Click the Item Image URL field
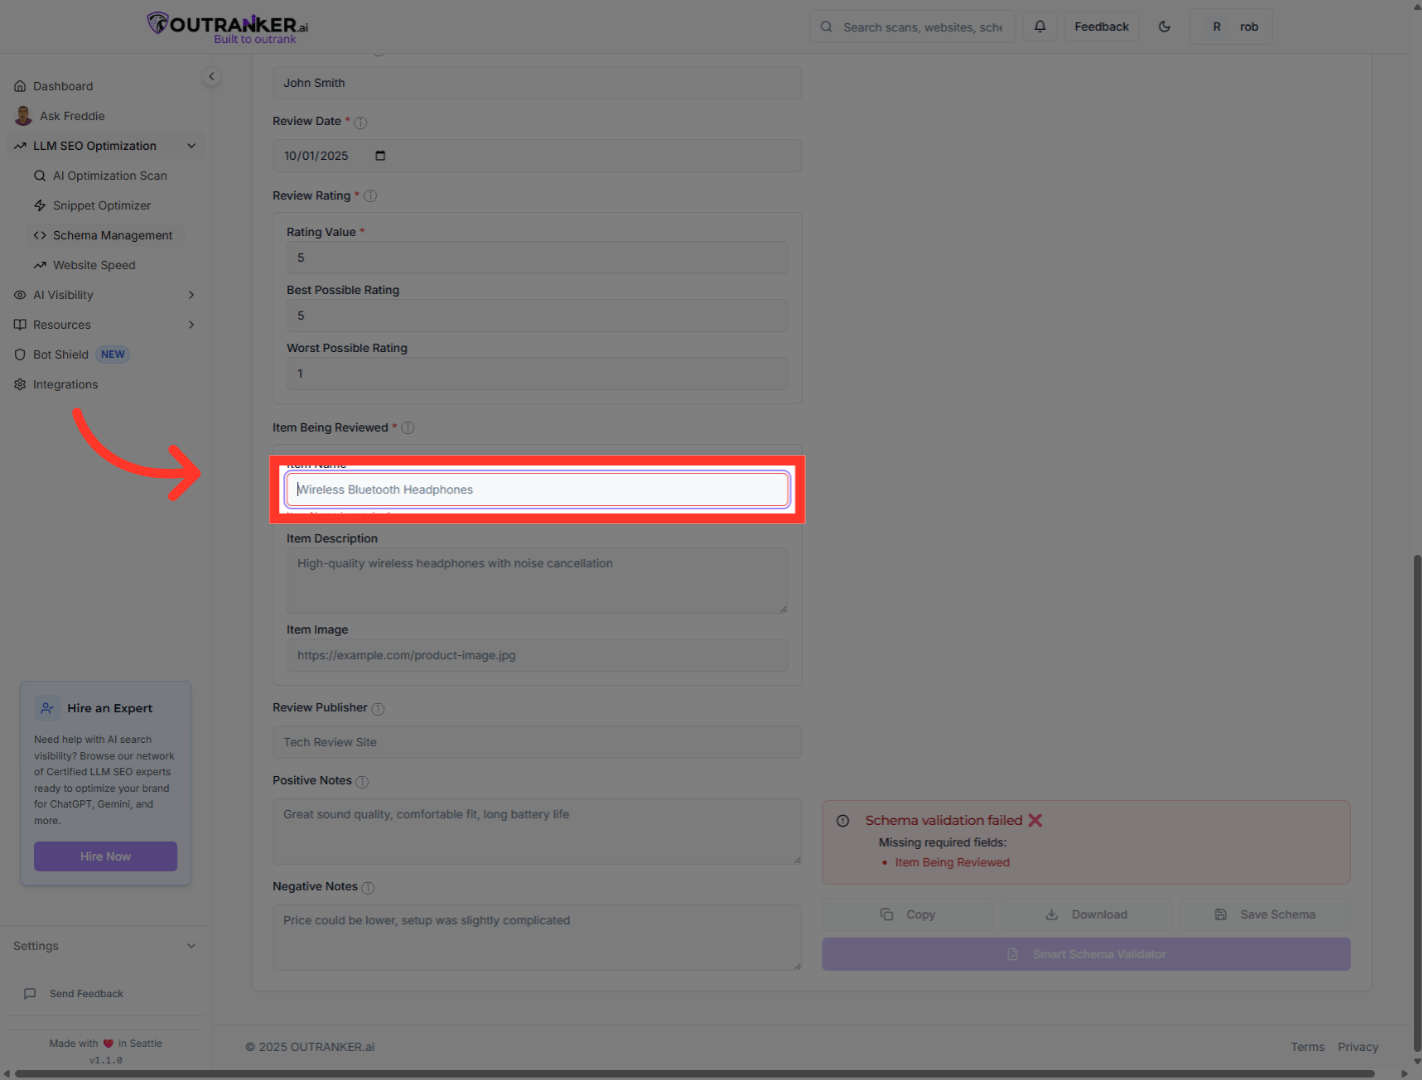The width and height of the screenshot is (1422, 1080). [537, 656]
